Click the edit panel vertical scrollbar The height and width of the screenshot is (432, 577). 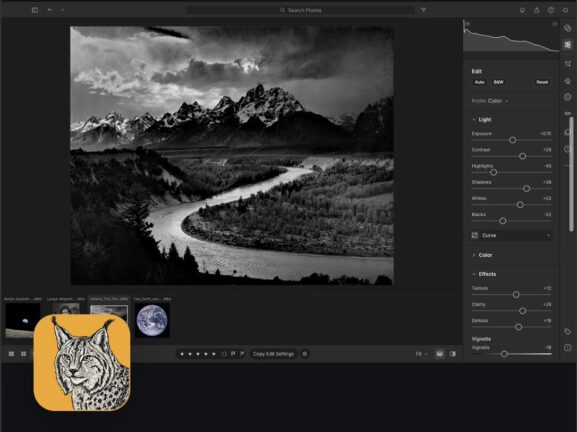coord(571,174)
